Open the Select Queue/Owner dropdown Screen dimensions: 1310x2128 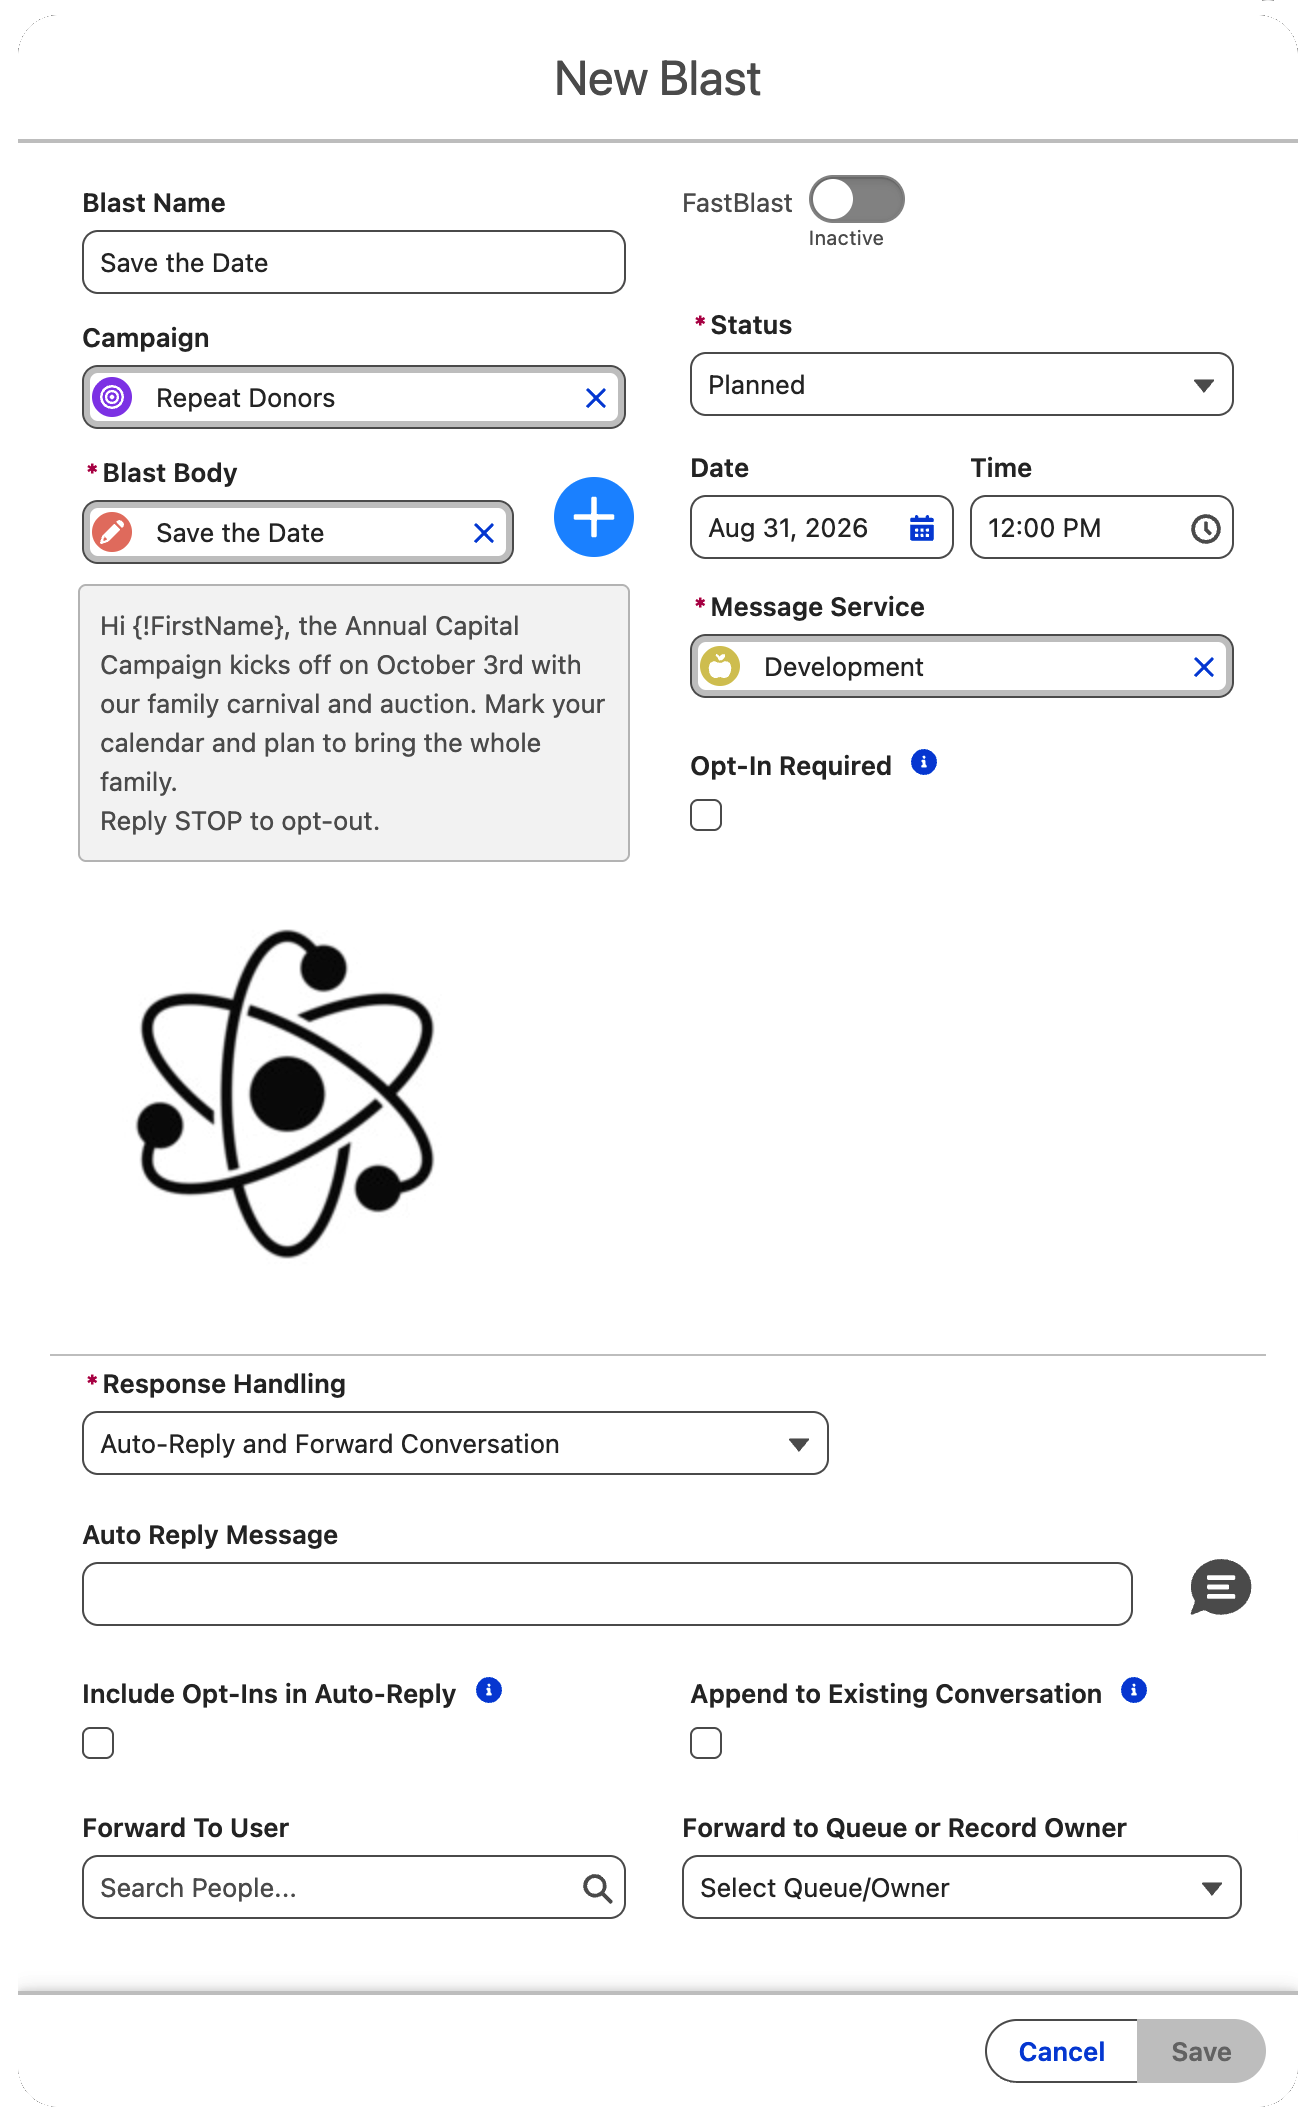(x=962, y=1887)
